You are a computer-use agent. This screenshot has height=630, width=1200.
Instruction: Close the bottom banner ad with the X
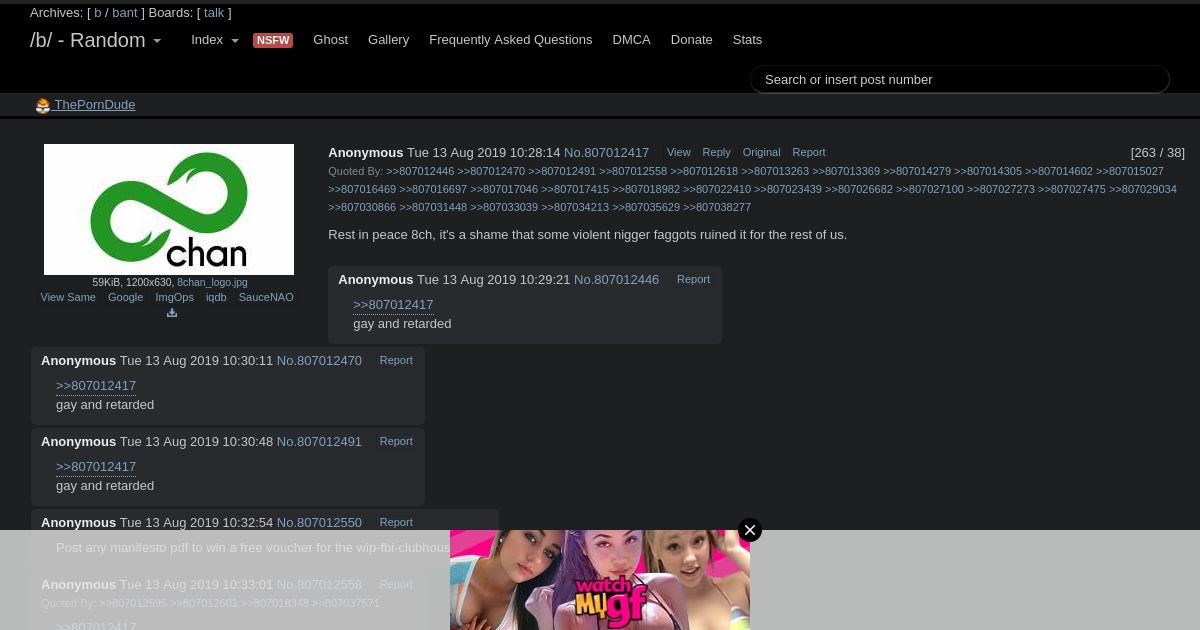[750, 530]
